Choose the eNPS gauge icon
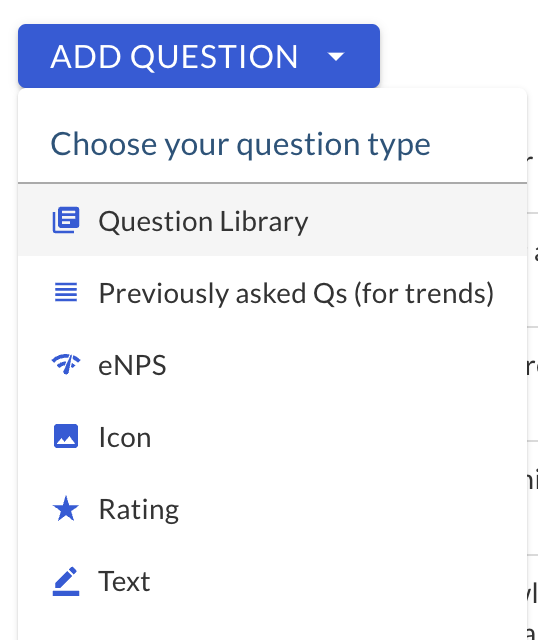 click(66, 364)
